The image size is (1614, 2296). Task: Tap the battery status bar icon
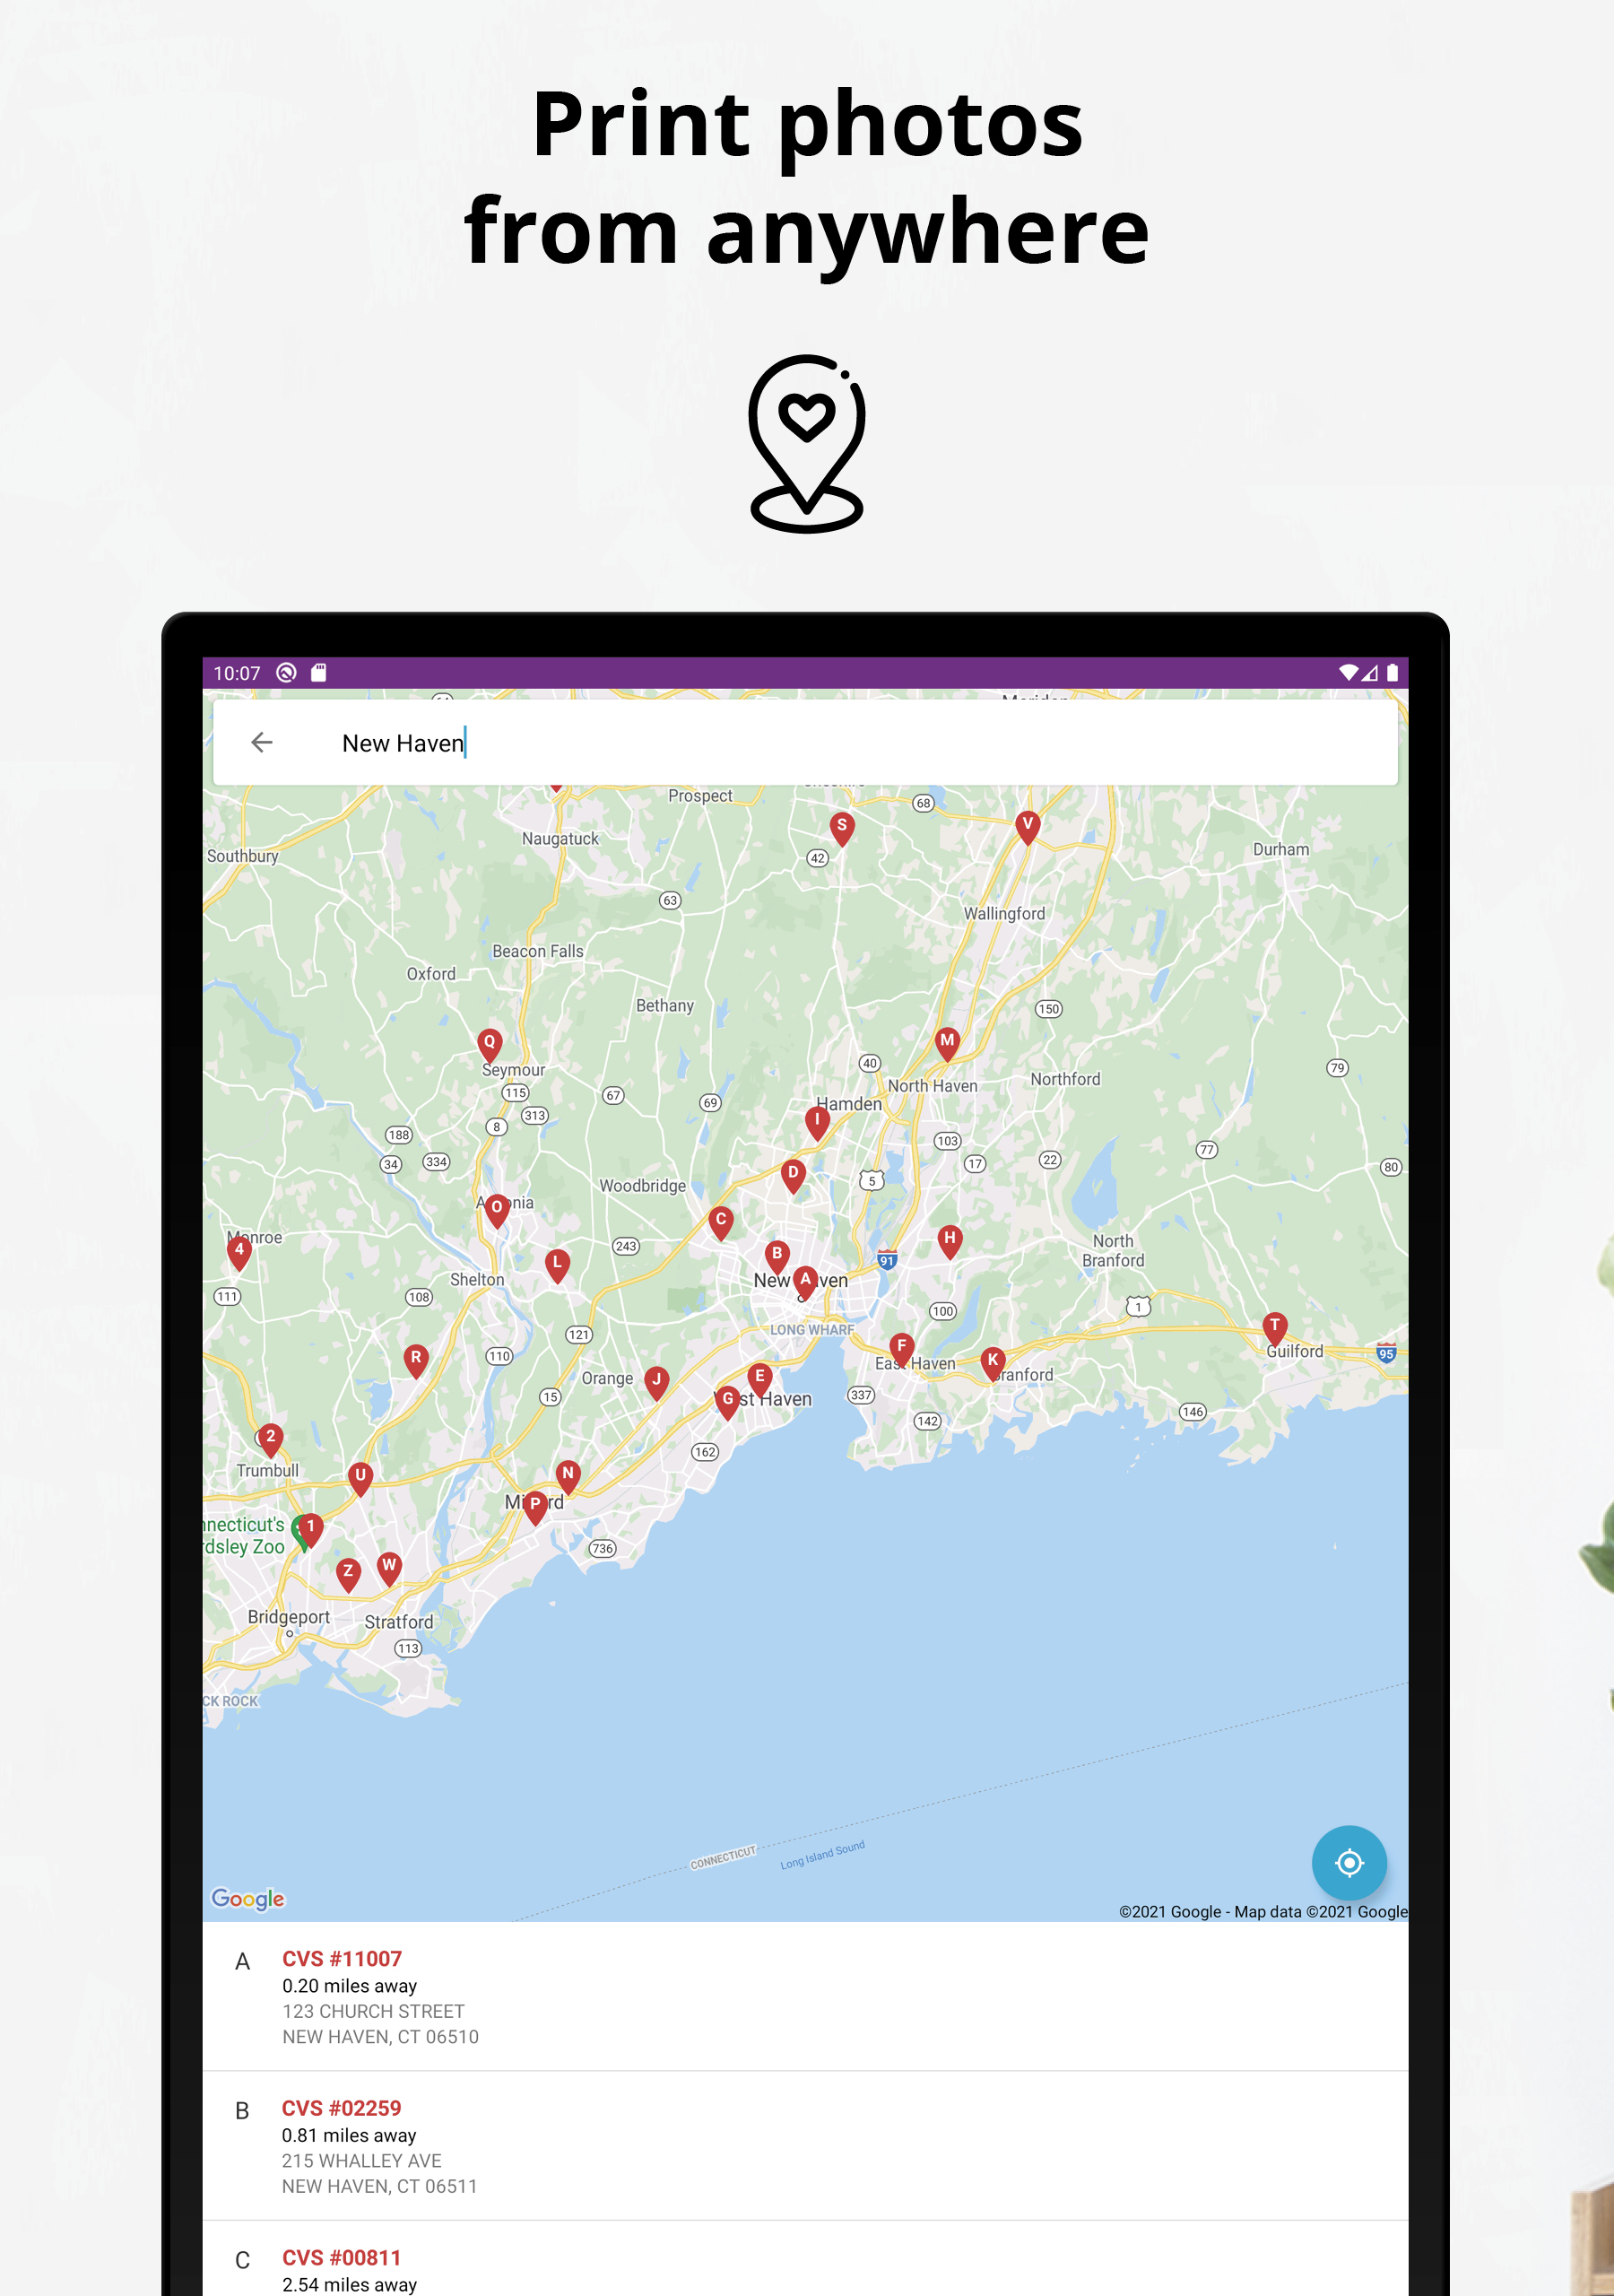[x=1392, y=673]
